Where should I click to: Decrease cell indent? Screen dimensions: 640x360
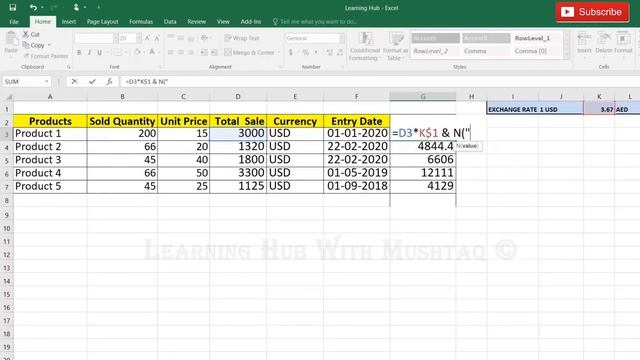[x=204, y=52]
